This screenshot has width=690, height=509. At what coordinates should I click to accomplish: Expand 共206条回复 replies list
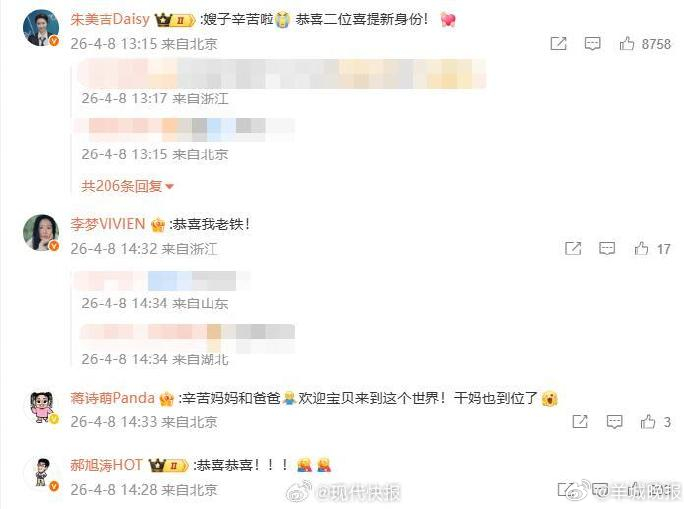tap(127, 186)
